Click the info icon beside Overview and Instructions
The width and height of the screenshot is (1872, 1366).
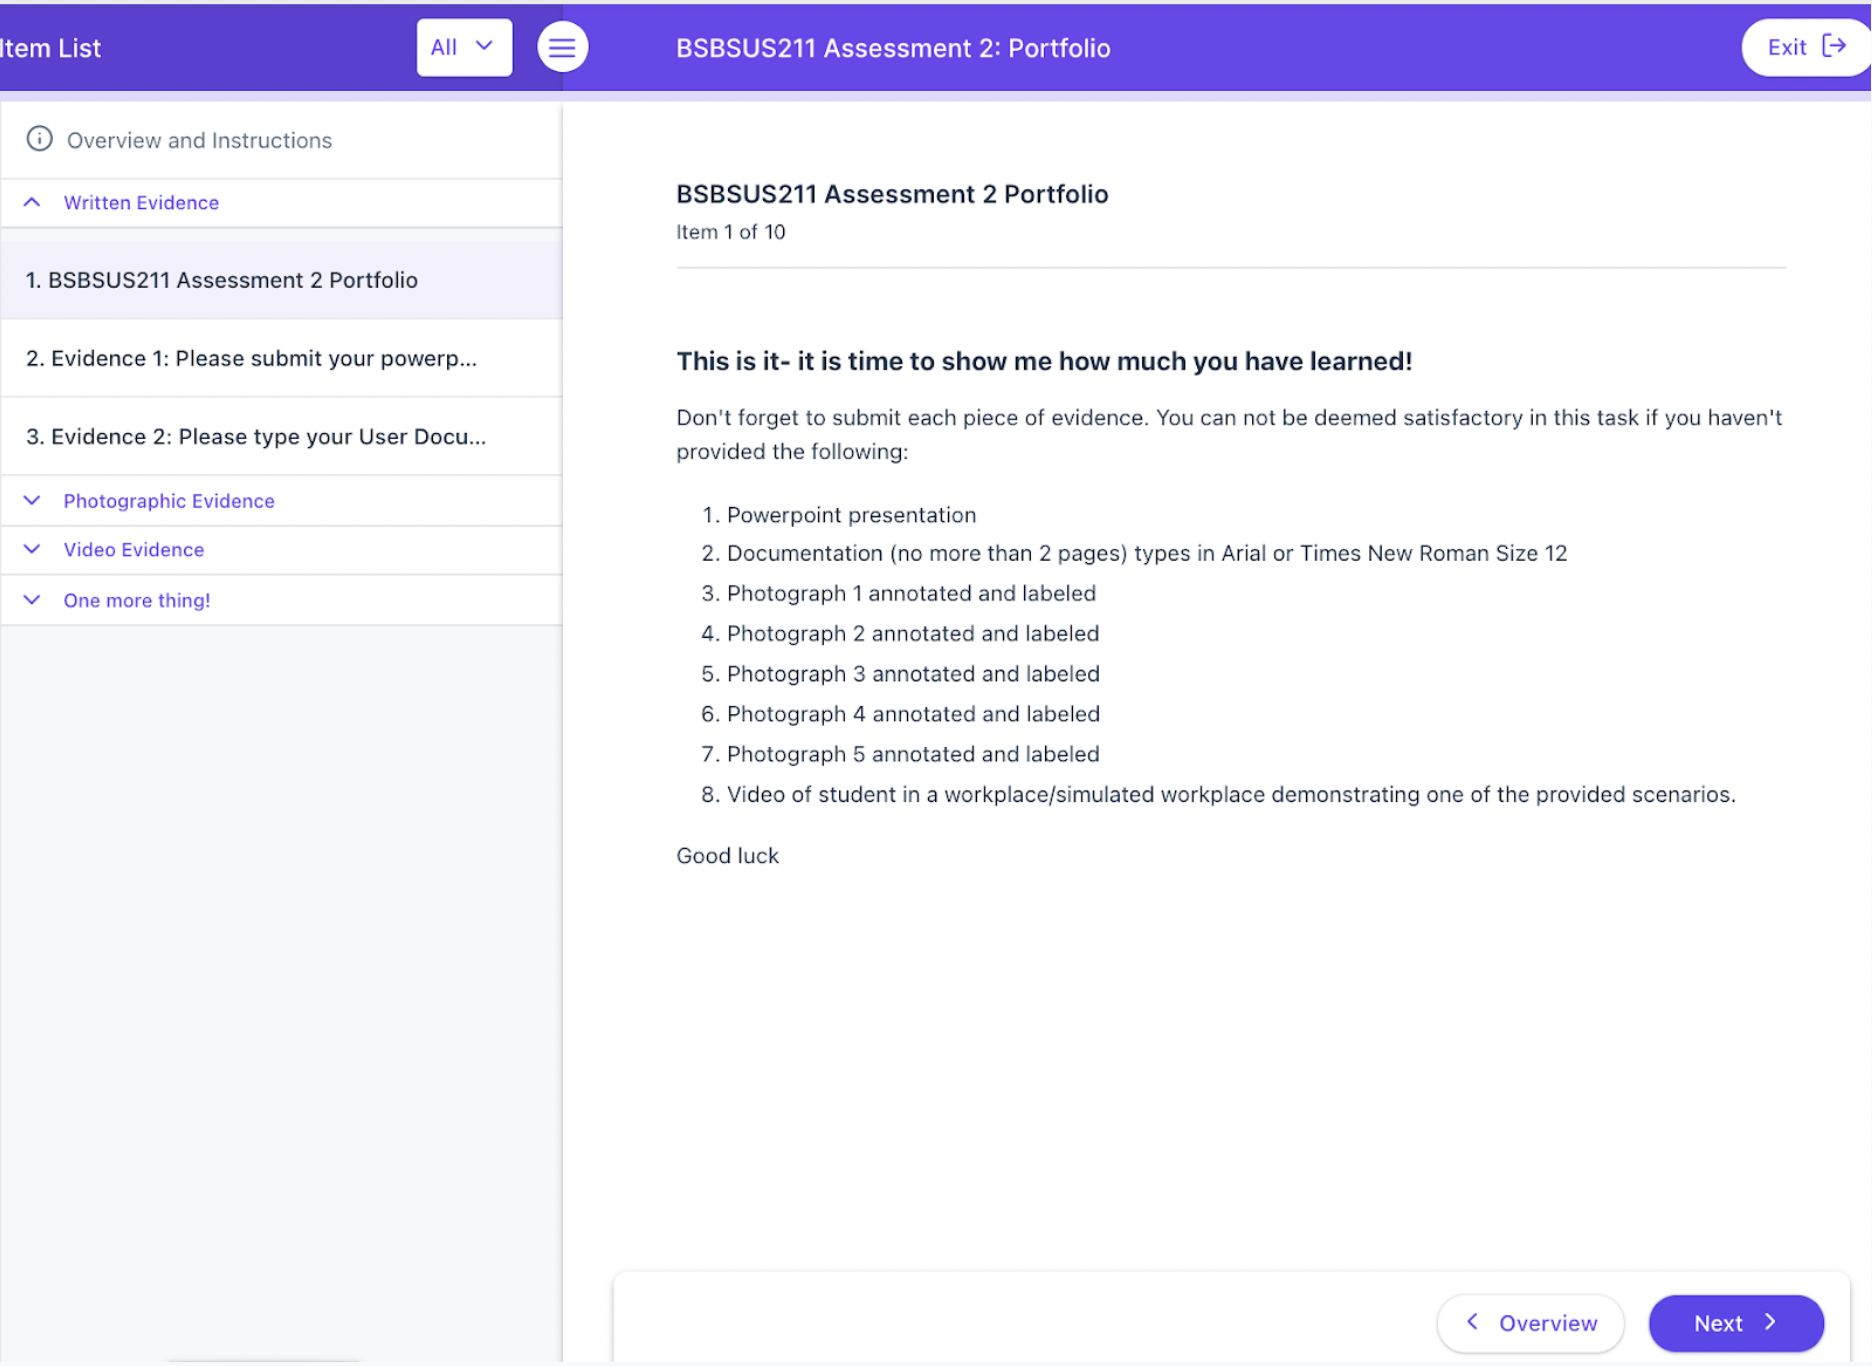(39, 139)
